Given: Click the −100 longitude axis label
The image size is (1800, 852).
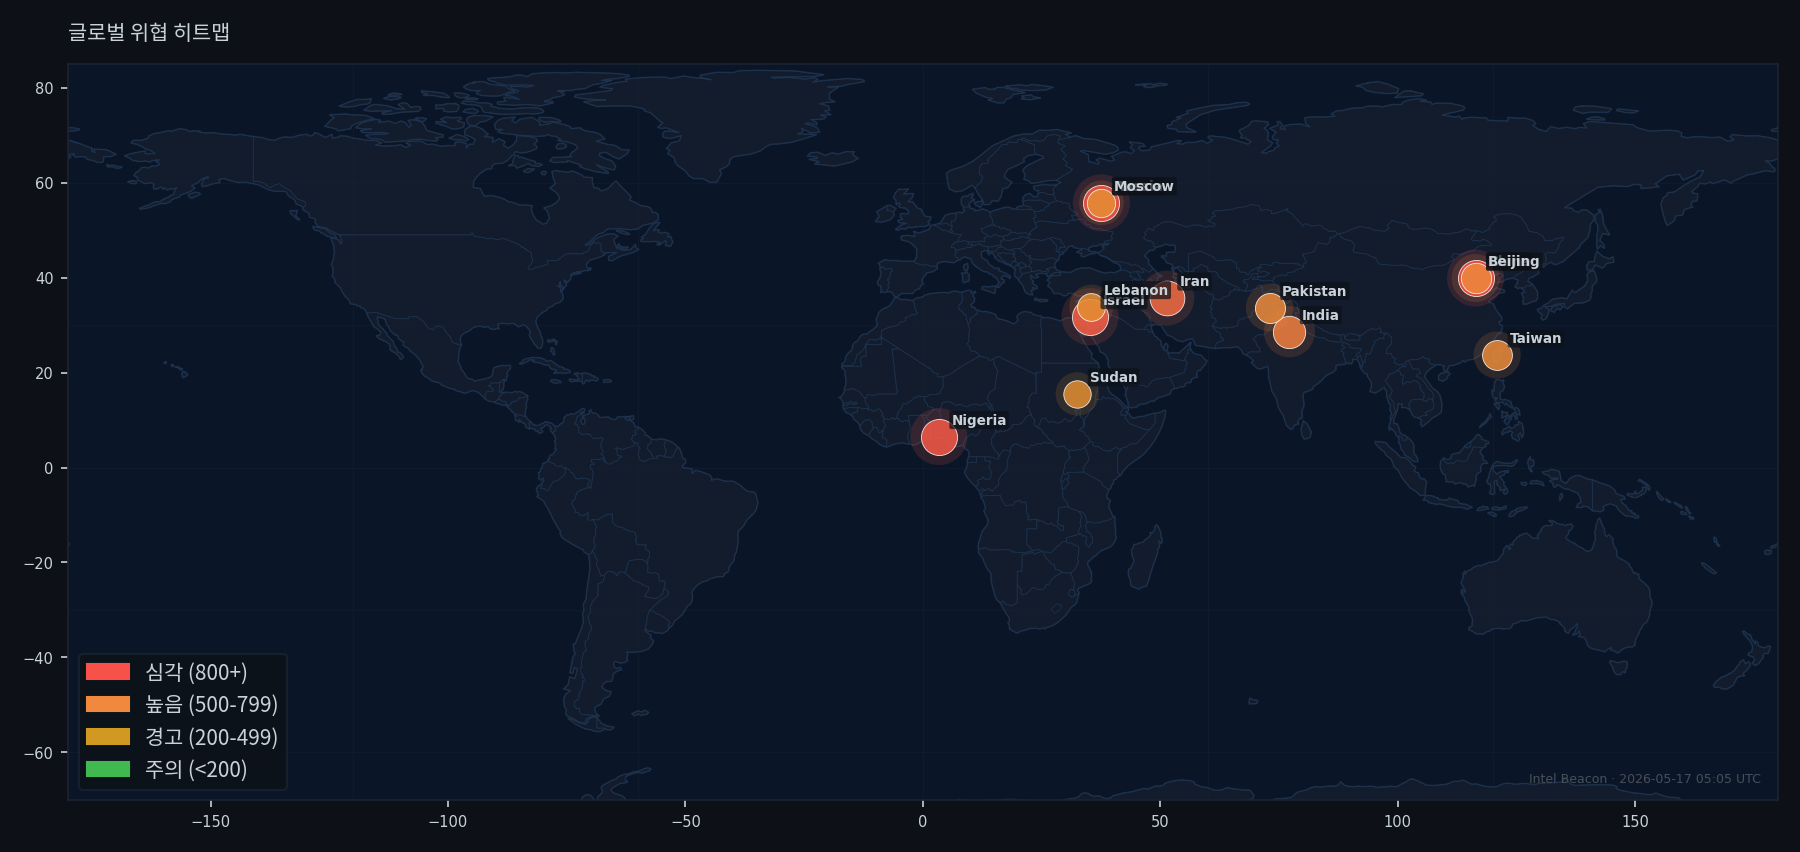Looking at the screenshot, I should tap(447, 822).
